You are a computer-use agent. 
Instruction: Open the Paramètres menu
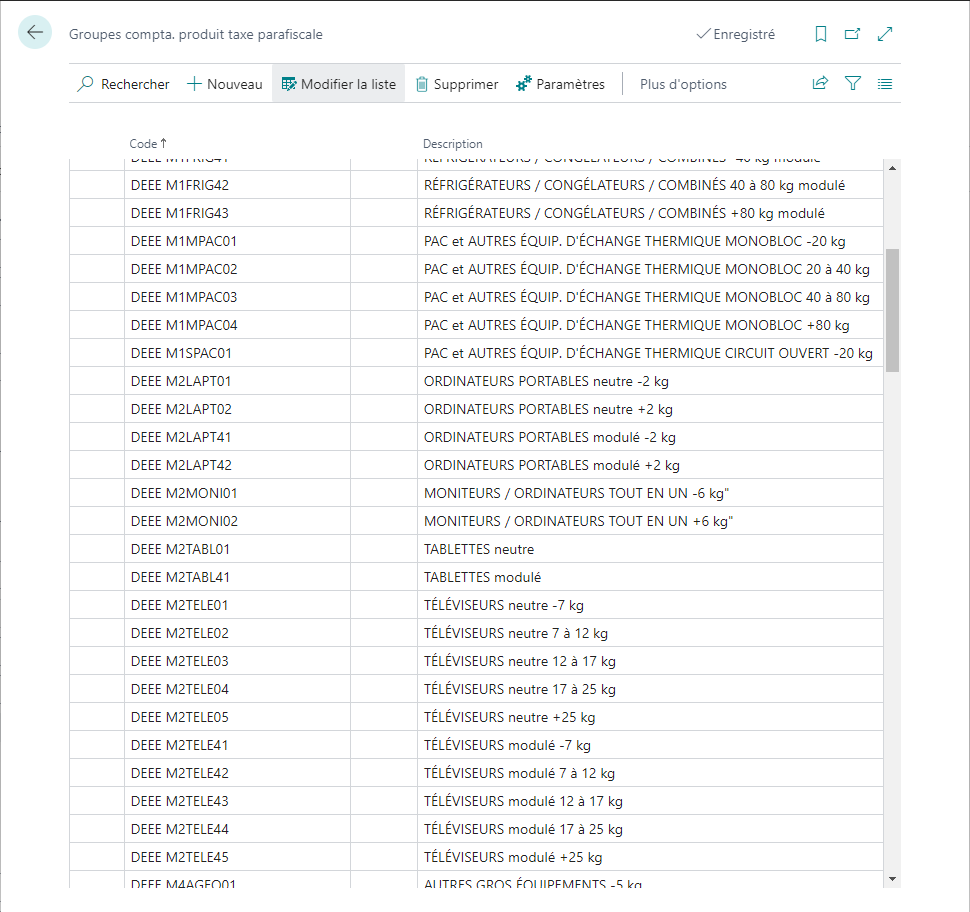560,84
